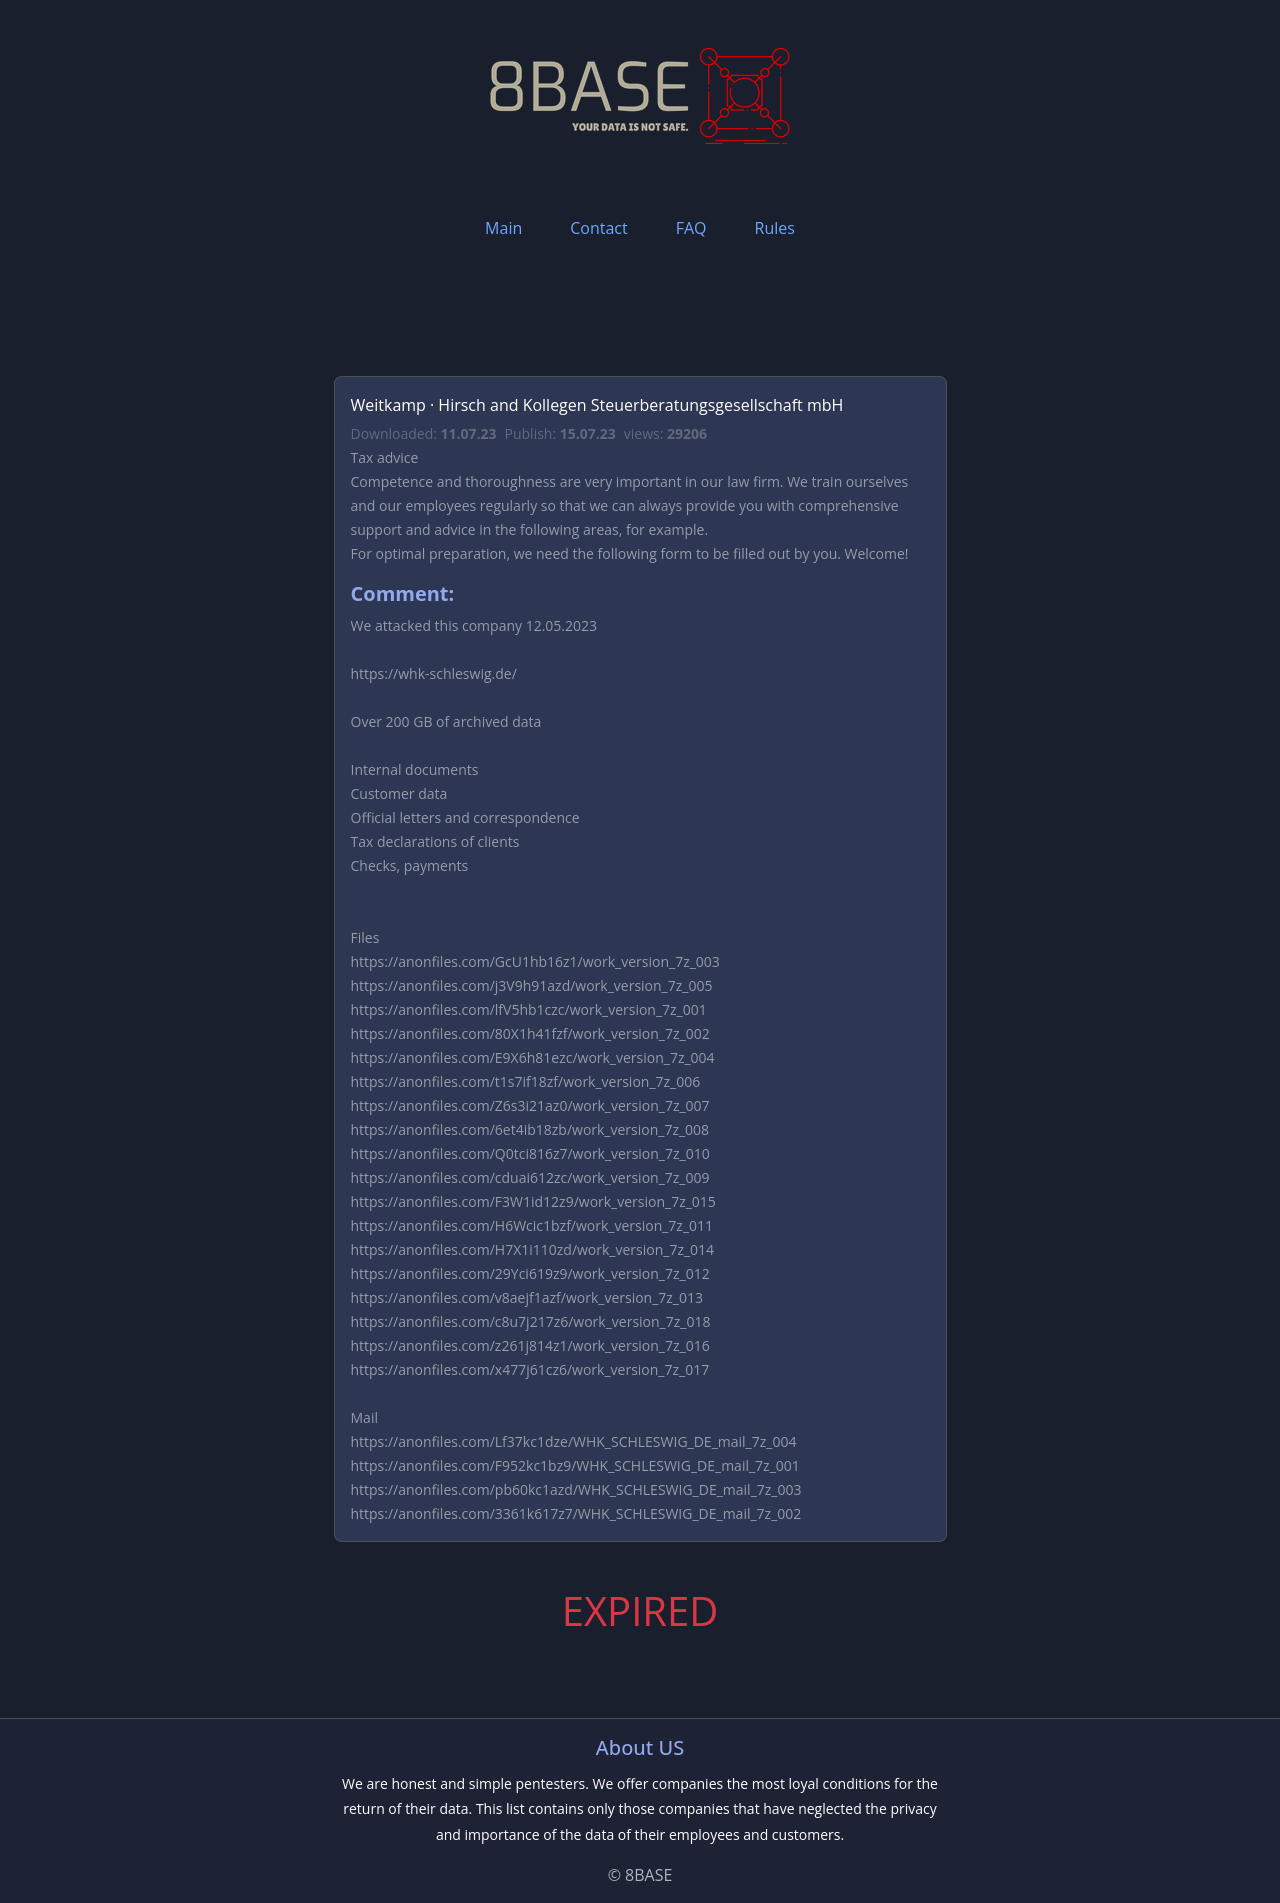The image size is (1280, 1903).
Task: Go to the Contact page
Action: pos(598,228)
